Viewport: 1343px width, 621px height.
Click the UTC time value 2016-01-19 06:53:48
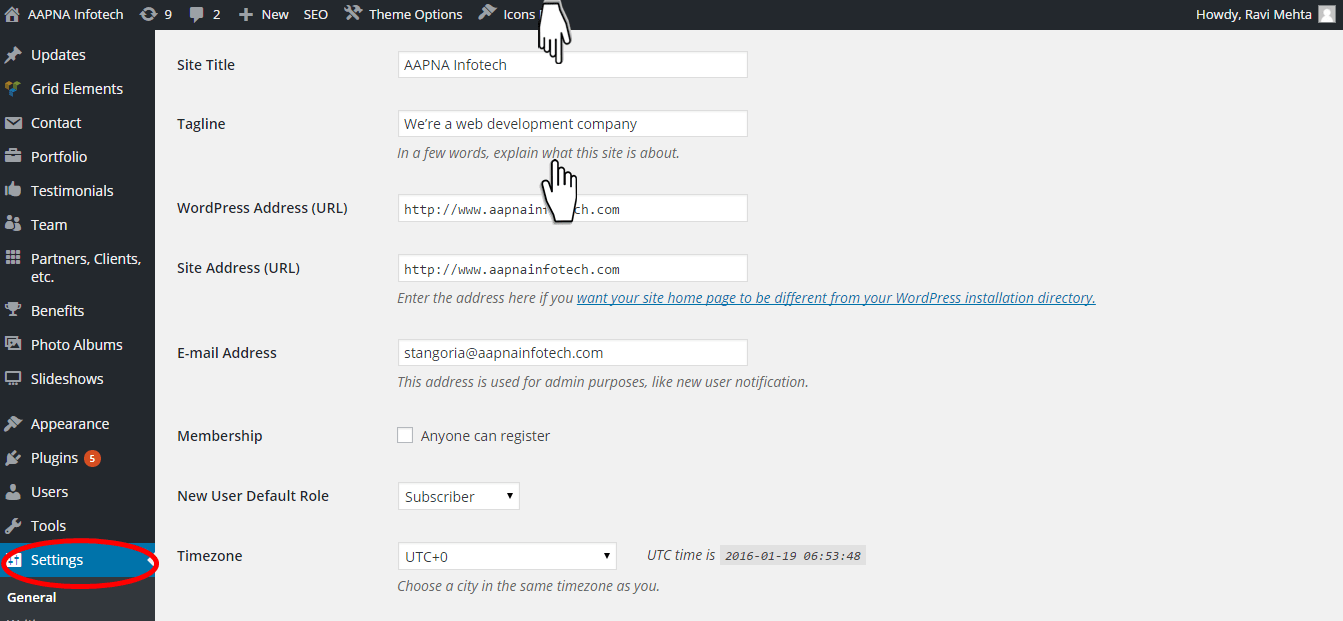pos(793,556)
